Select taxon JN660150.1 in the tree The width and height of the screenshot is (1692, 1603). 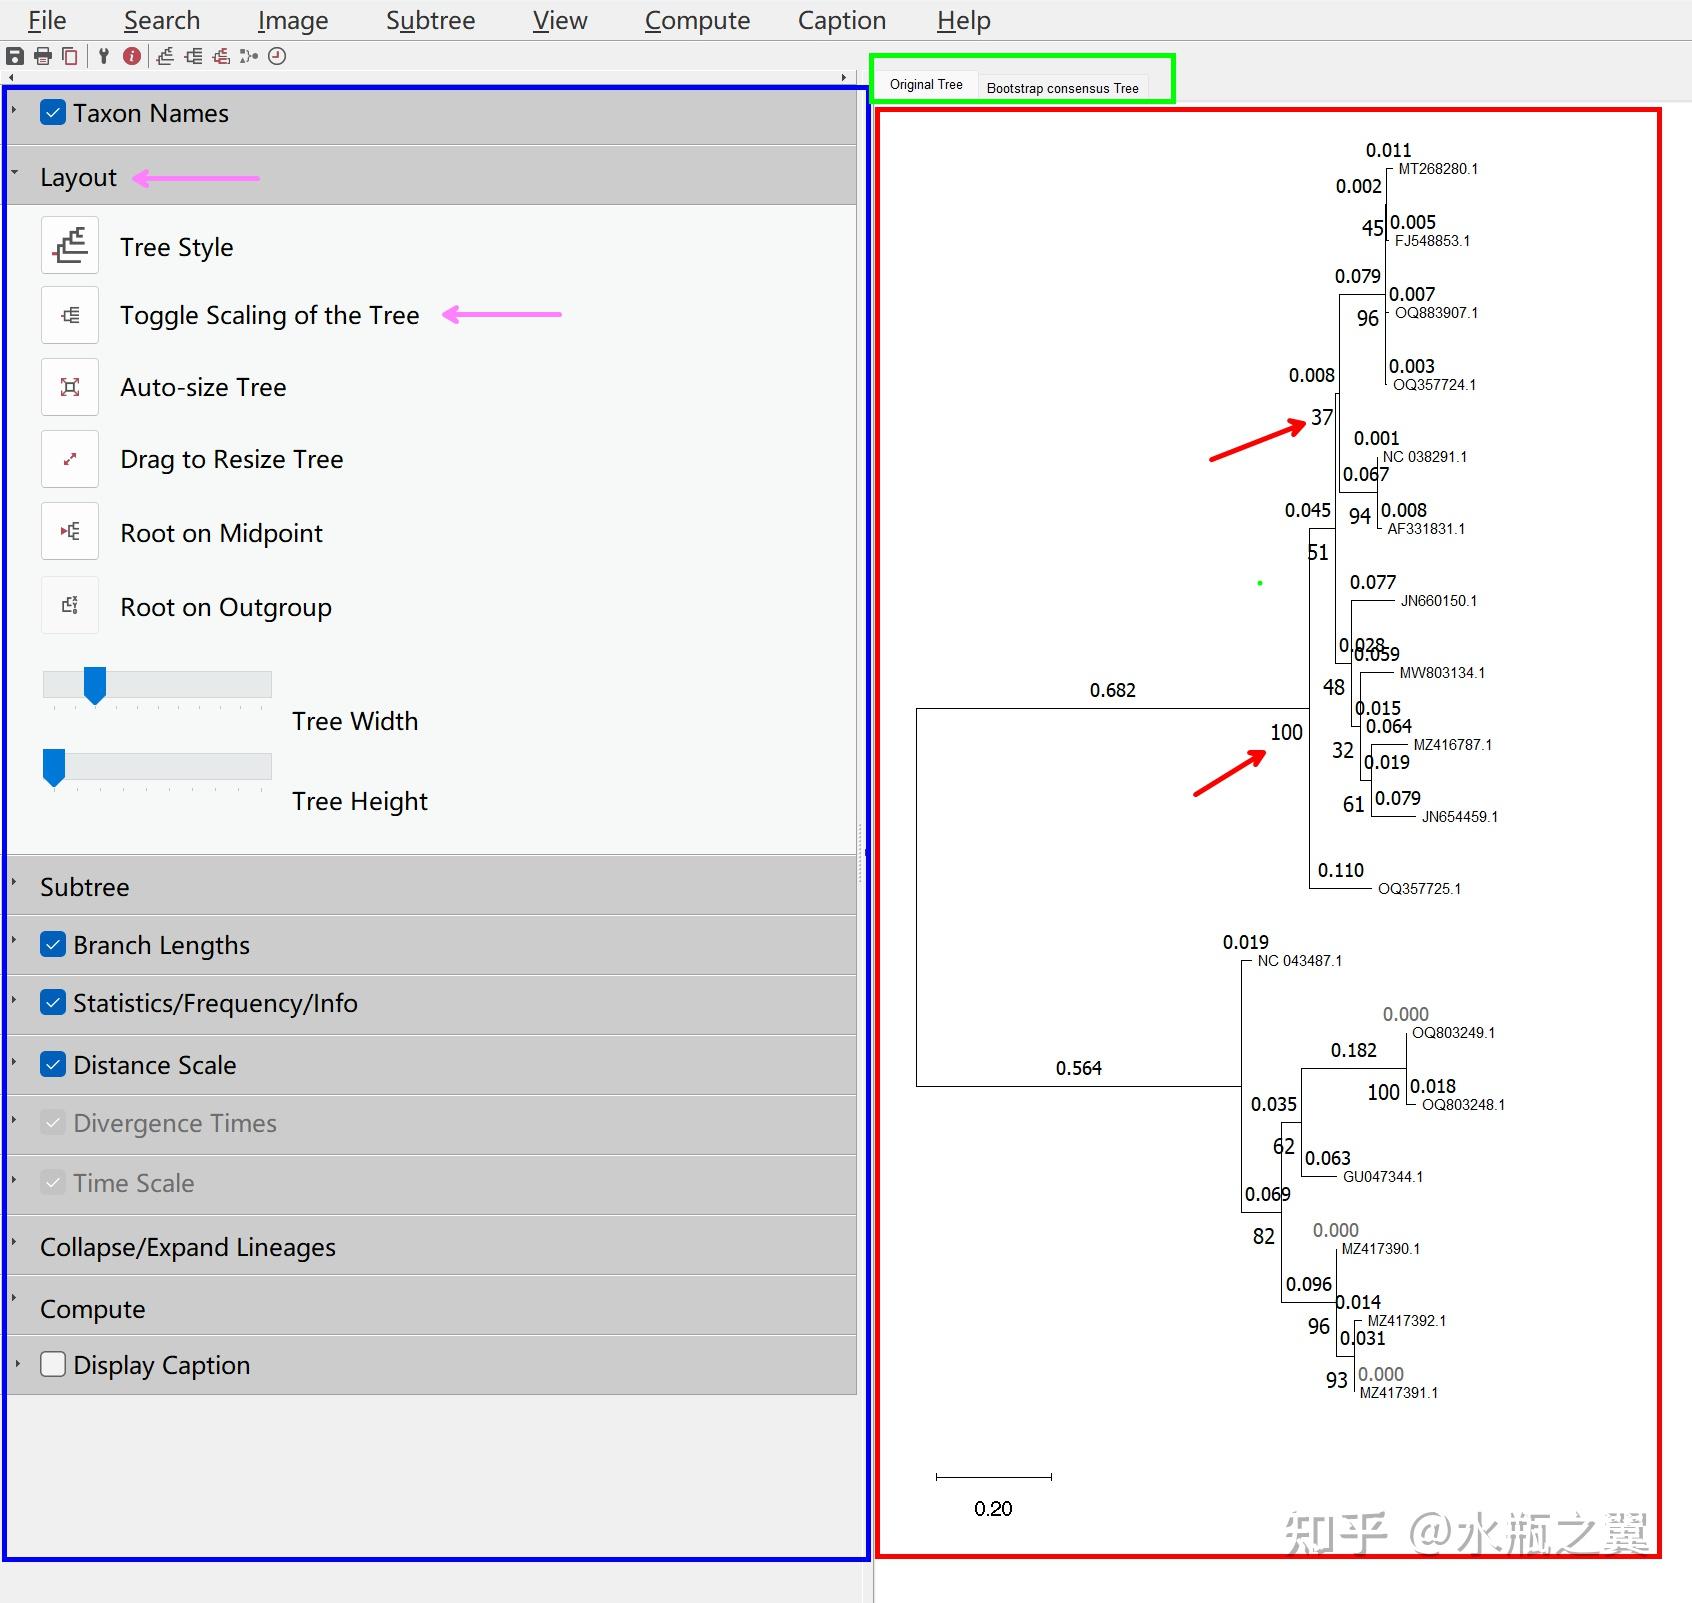click(1439, 601)
